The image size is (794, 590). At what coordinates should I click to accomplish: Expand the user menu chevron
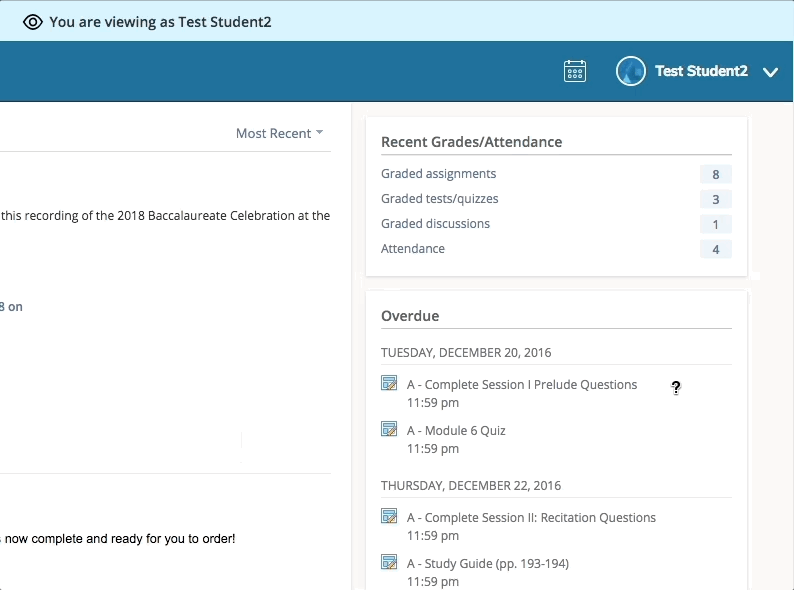tap(770, 72)
